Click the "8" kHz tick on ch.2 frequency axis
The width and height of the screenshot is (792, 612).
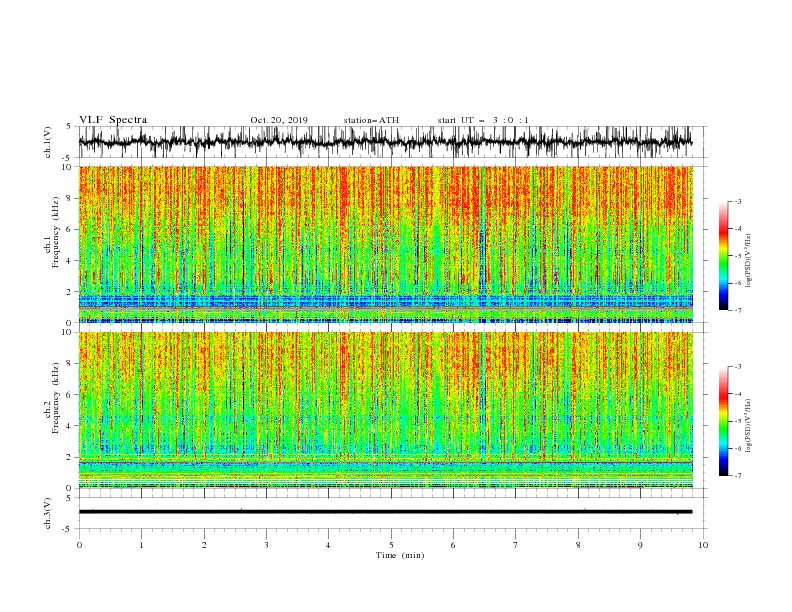tap(70, 364)
